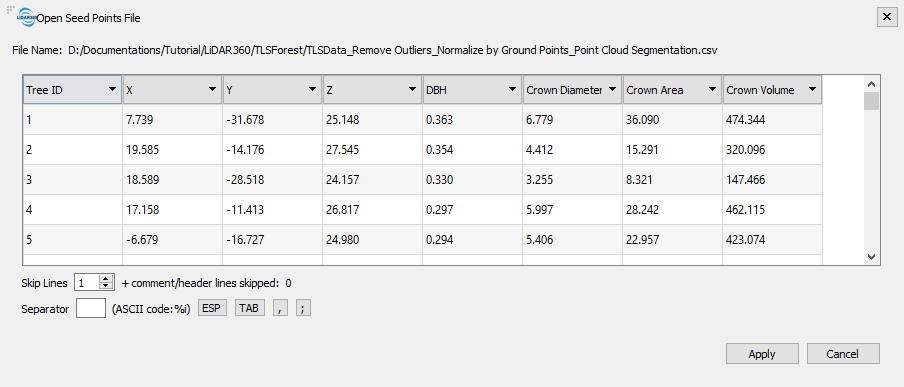Select Crown Volume cell 462.115
This screenshot has height=387, width=904.
773,209
